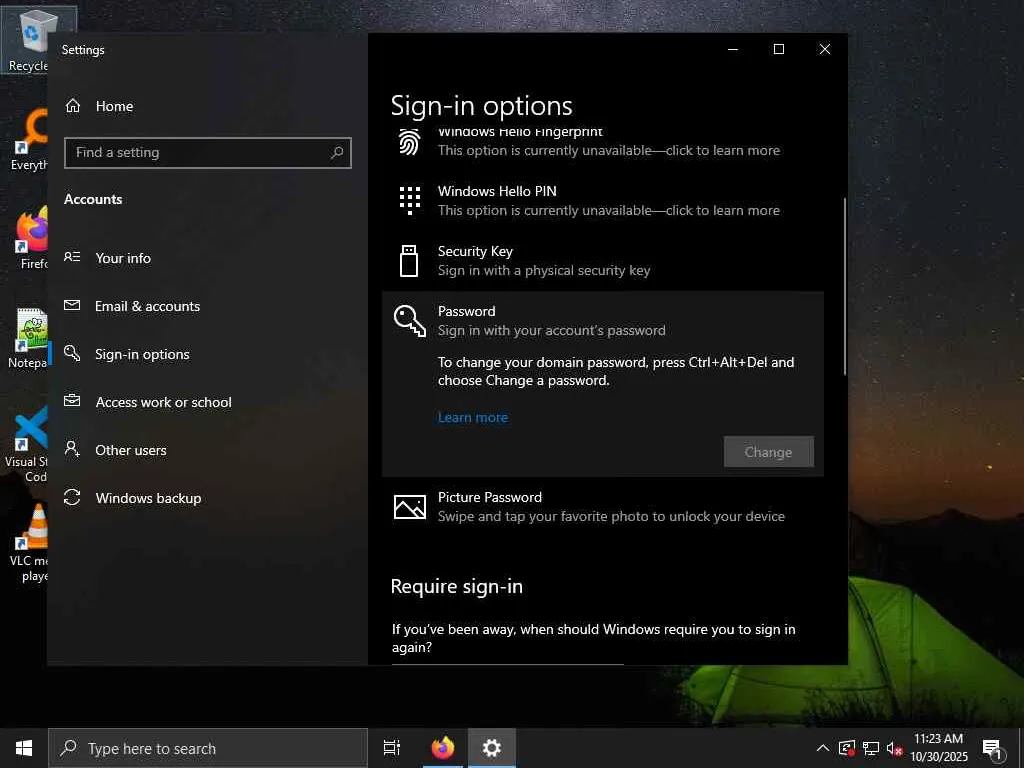Click the security warning tray icon
Screen dimensions: 1024x768
tap(846, 748)
